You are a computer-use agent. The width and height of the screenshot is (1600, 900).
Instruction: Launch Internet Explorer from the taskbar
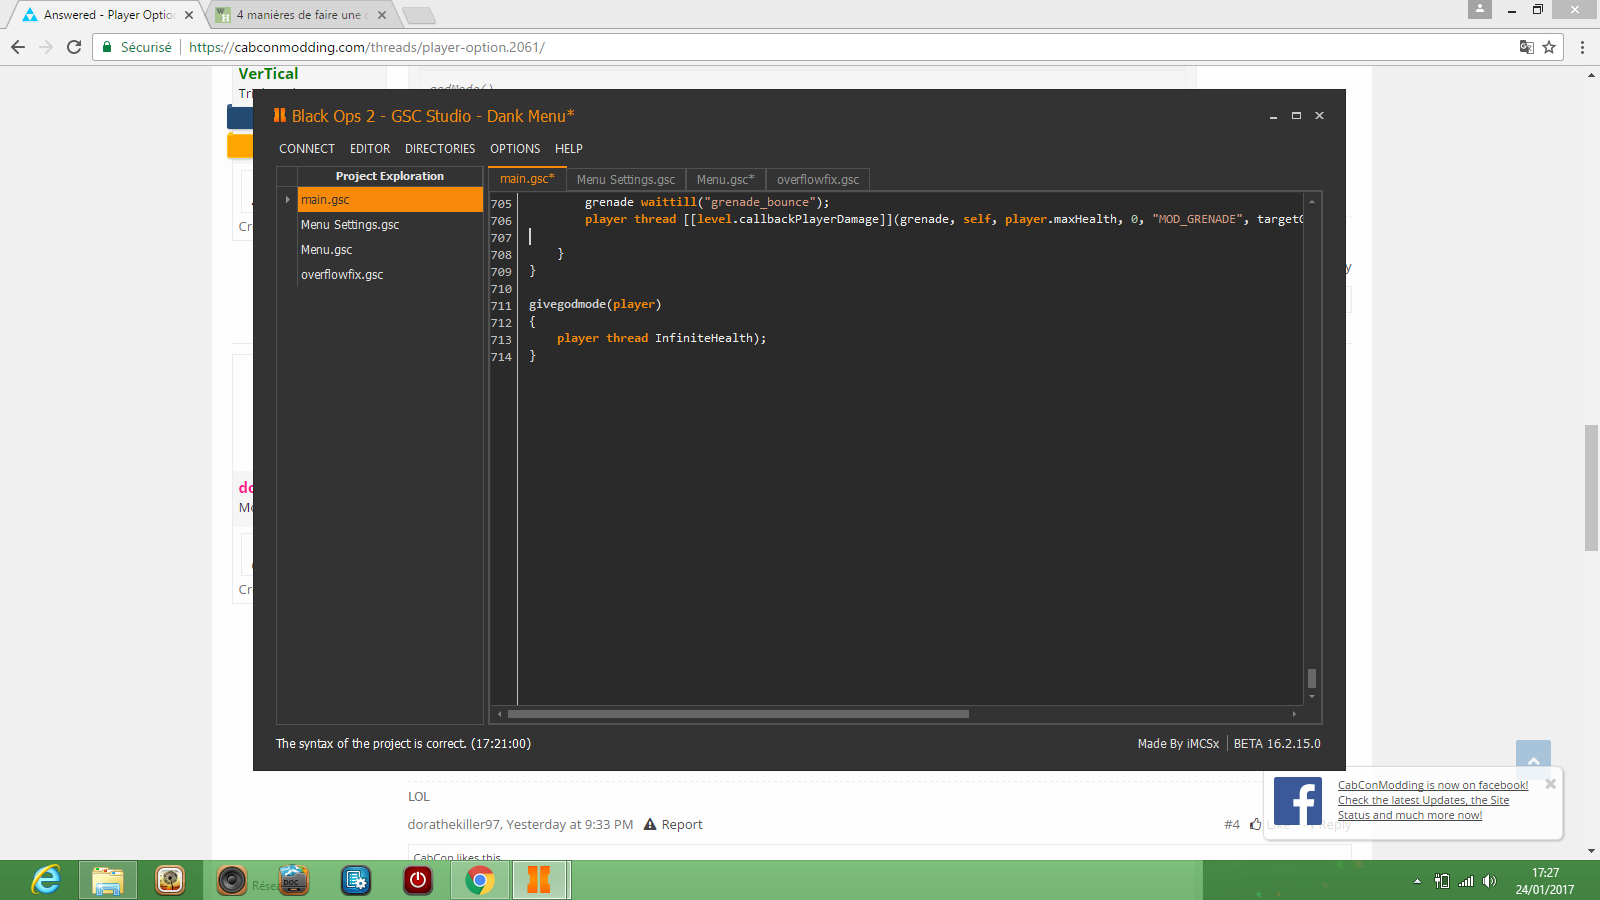pos(46,880)
